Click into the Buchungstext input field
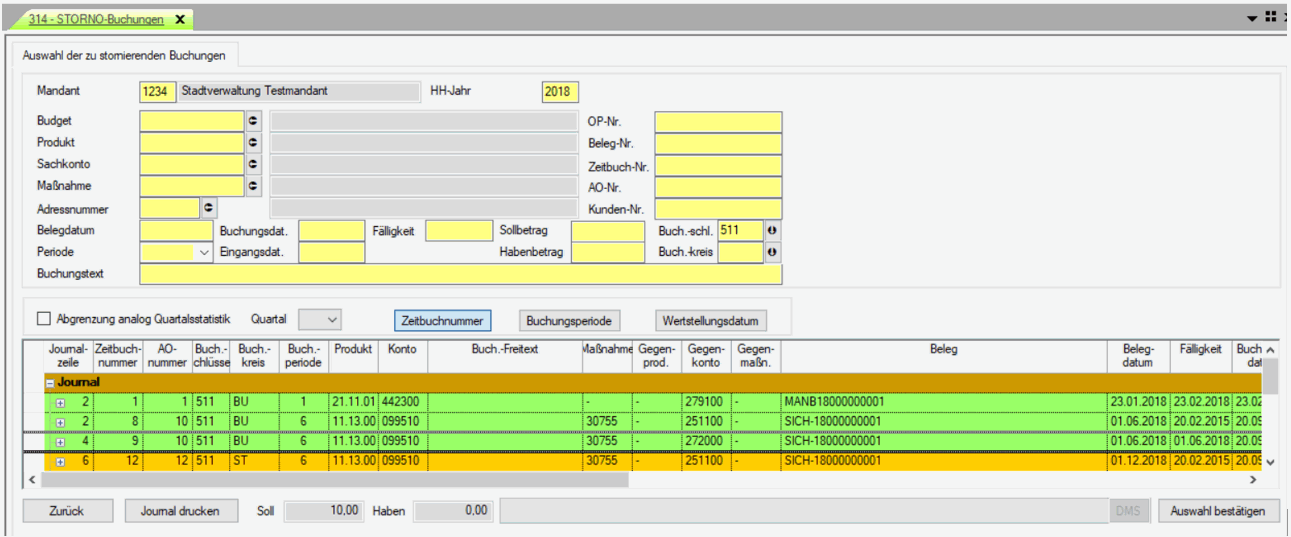The image size is (1291, 537). 460,274
